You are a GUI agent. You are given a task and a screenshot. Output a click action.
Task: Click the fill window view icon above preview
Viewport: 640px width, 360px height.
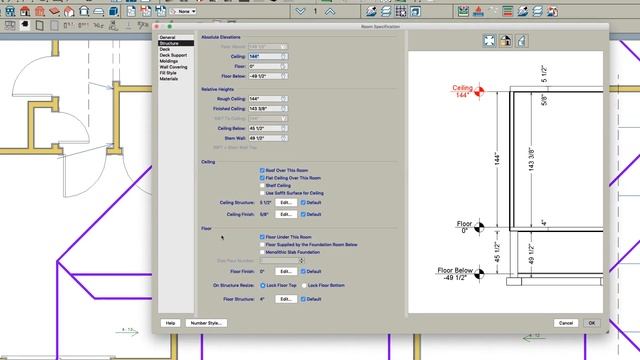(x=489, y=40)
